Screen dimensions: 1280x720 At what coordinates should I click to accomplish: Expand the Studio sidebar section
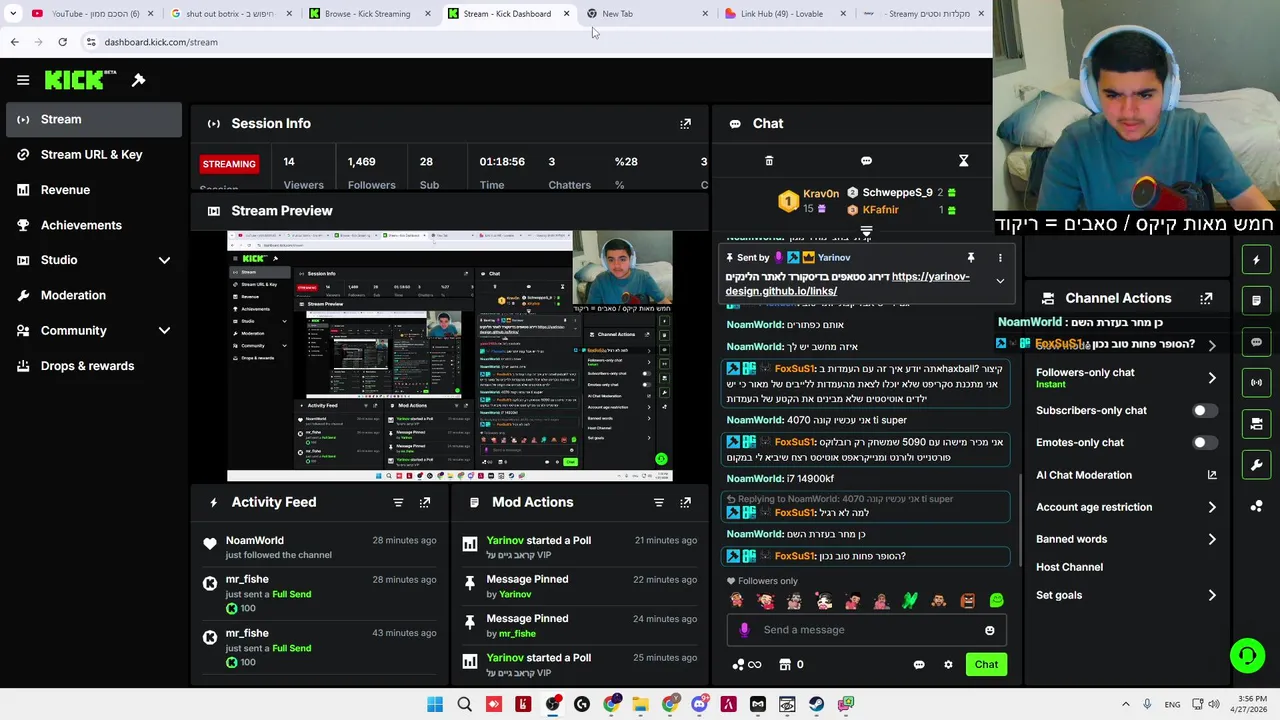pyautogui.click(x=164, y=260)
